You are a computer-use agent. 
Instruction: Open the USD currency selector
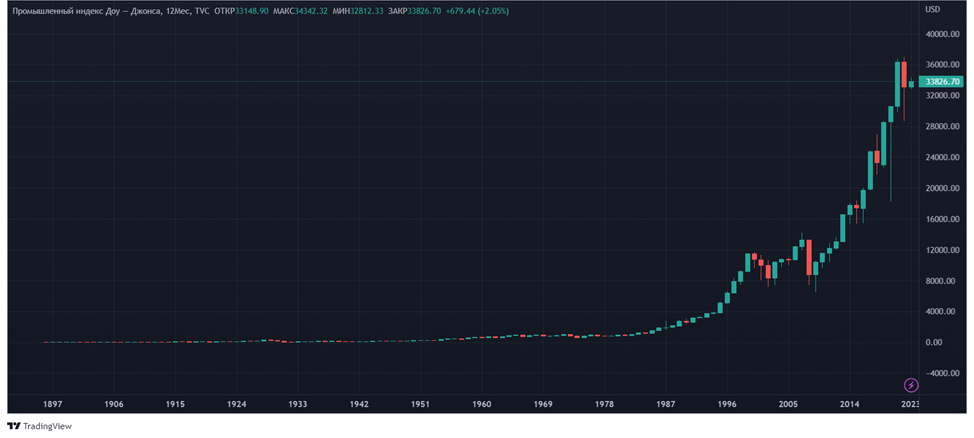click(933, 10)
